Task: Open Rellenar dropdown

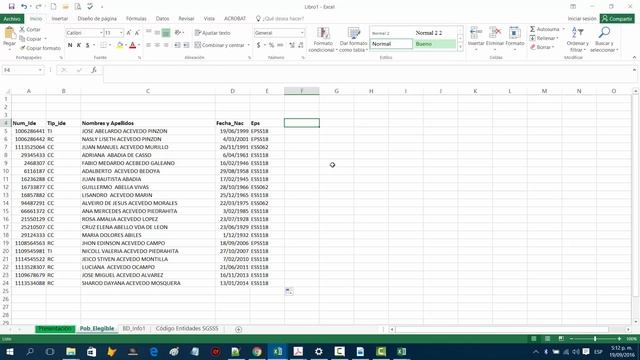Action: 544,38
